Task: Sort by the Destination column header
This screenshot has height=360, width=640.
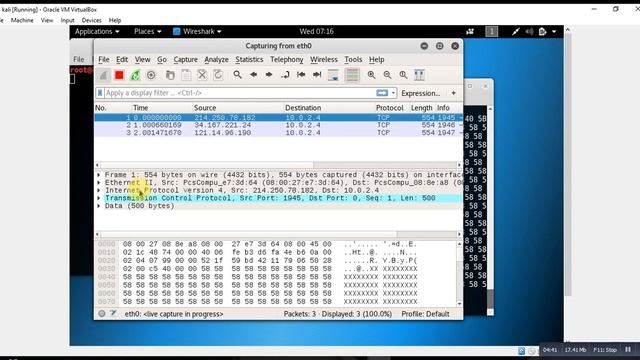Action: click(x=329, y=108)
